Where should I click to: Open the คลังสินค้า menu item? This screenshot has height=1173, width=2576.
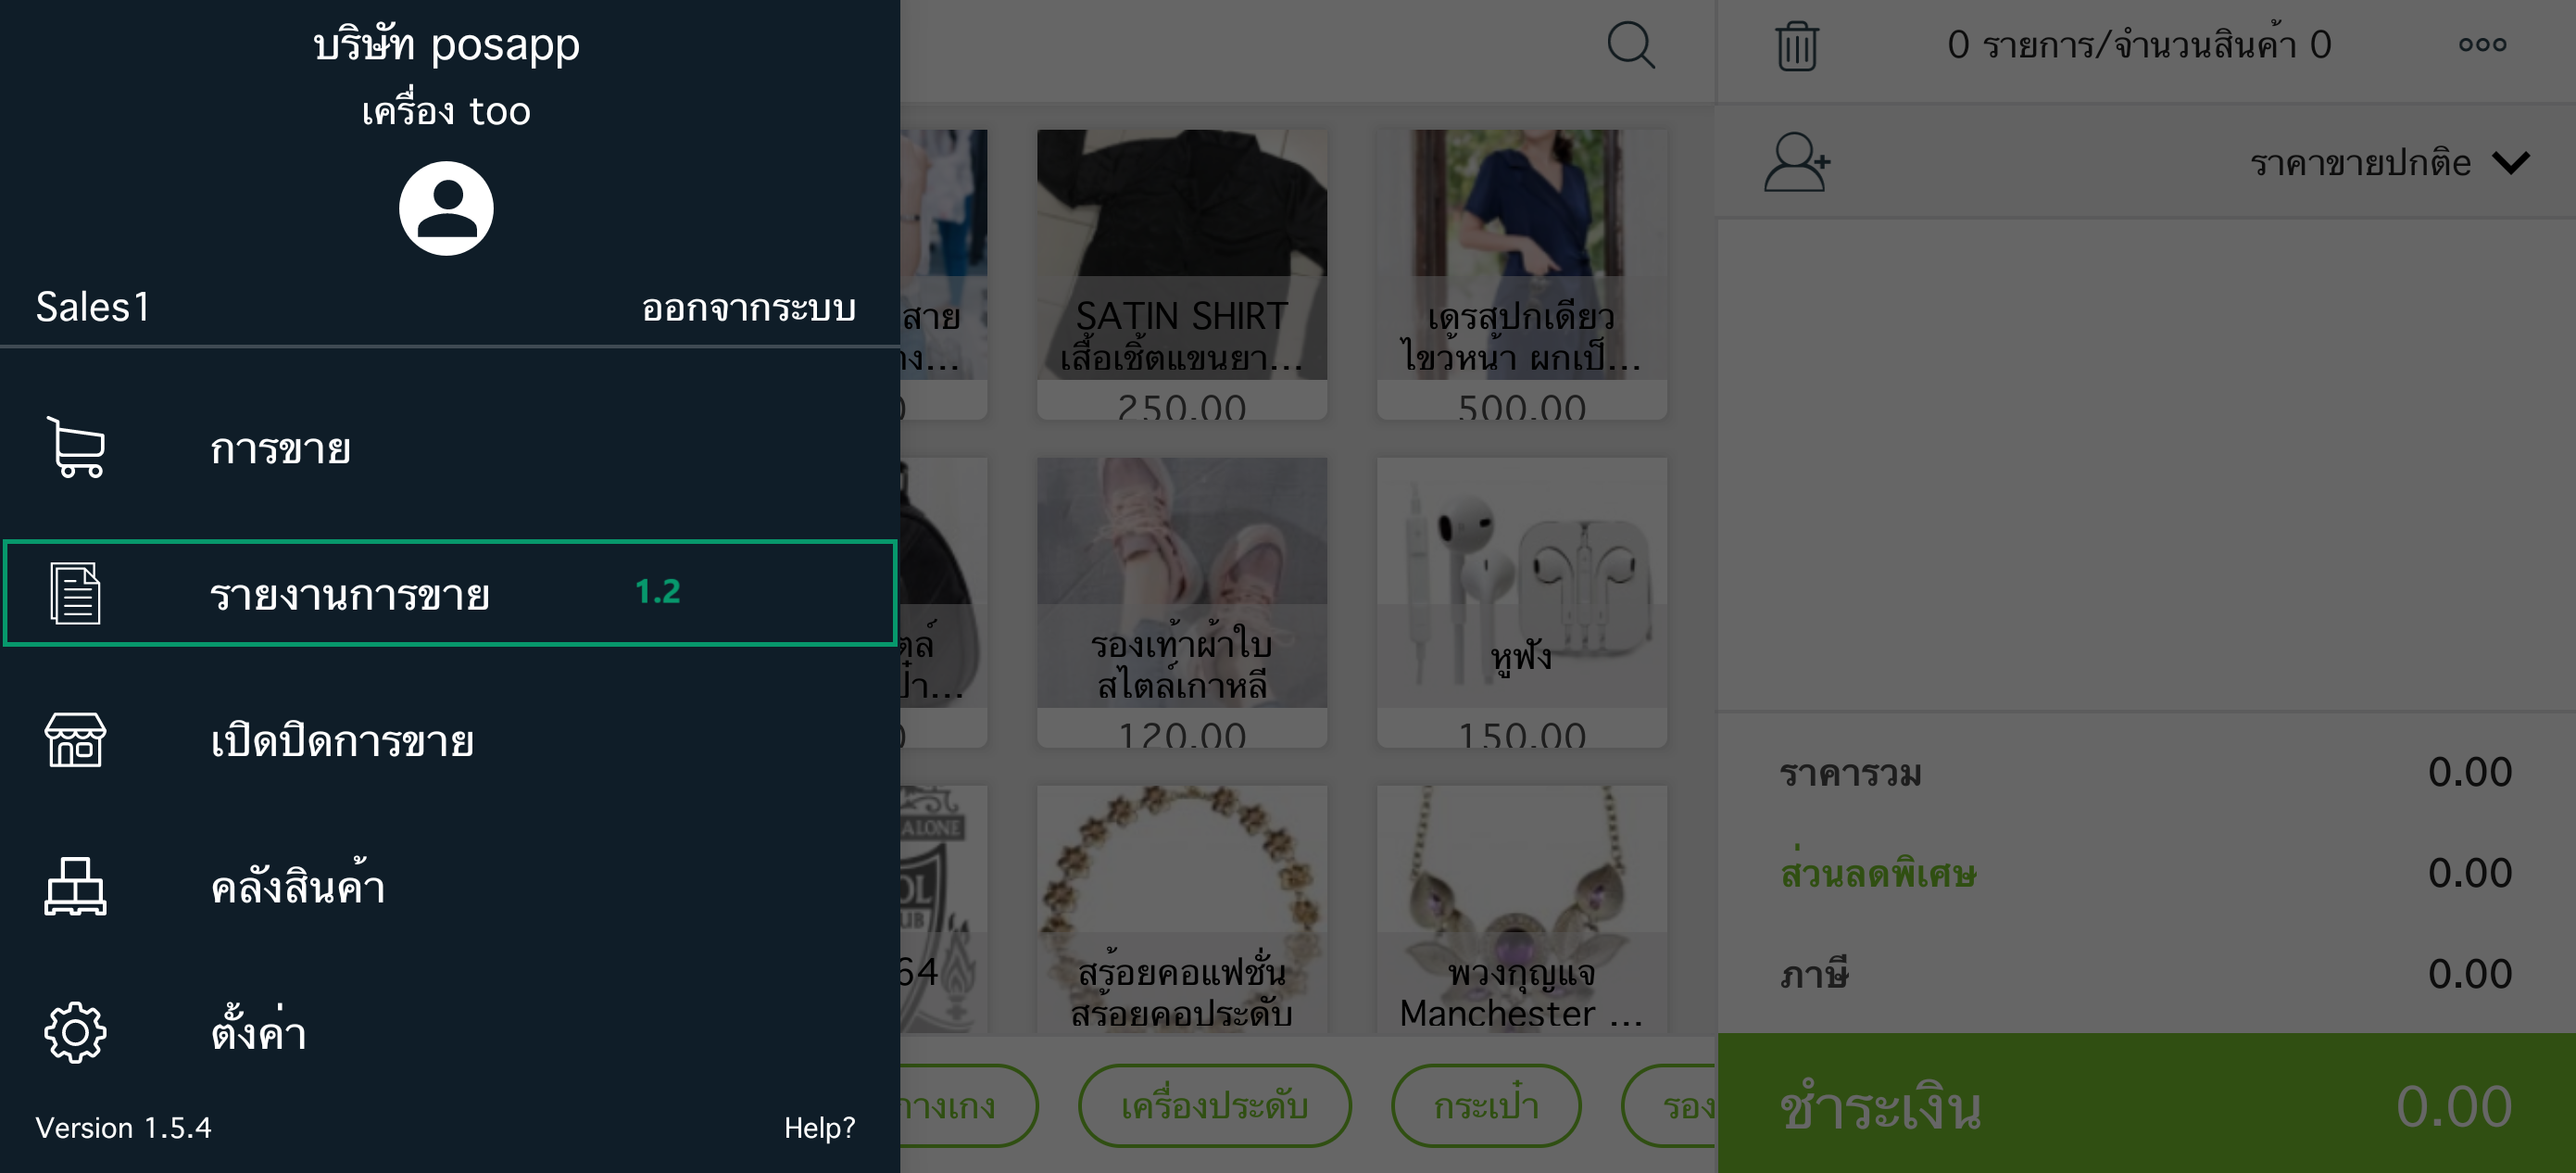(449, 886)
